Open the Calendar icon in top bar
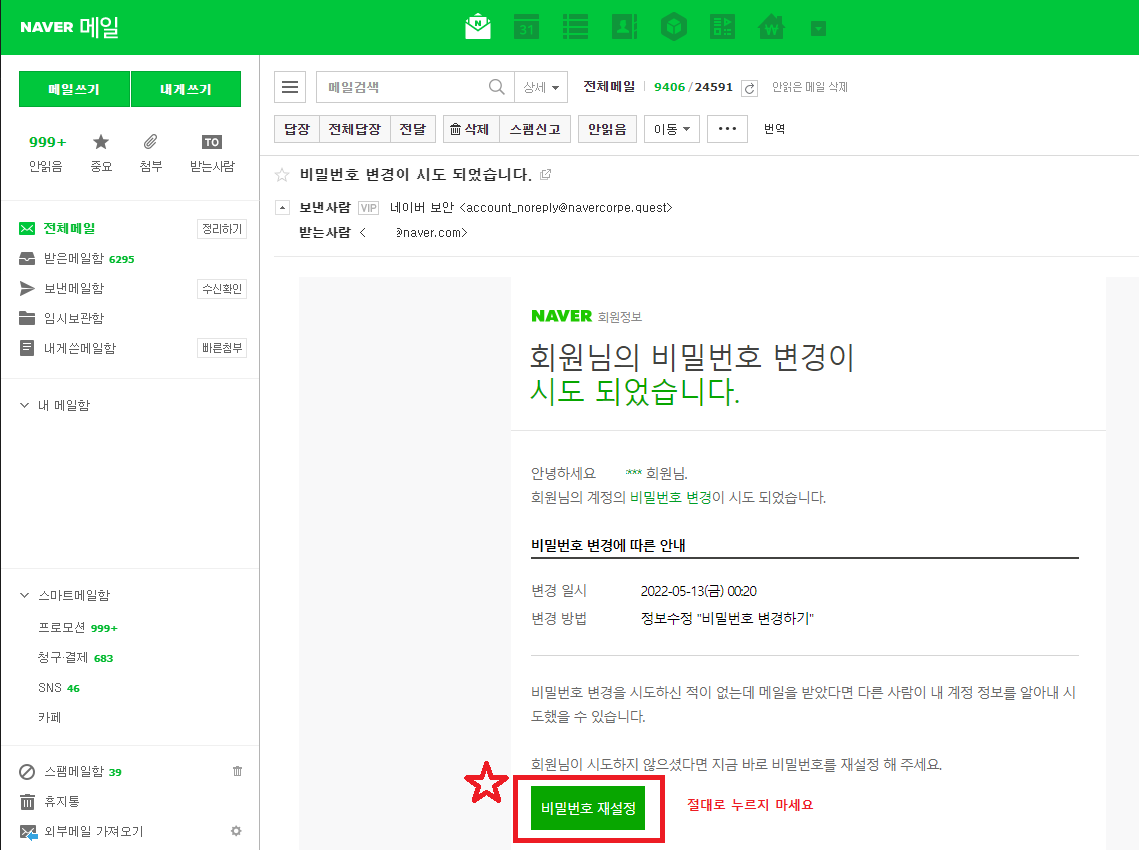Viewport: 1139px width, 850px height. tap(526, 27)
